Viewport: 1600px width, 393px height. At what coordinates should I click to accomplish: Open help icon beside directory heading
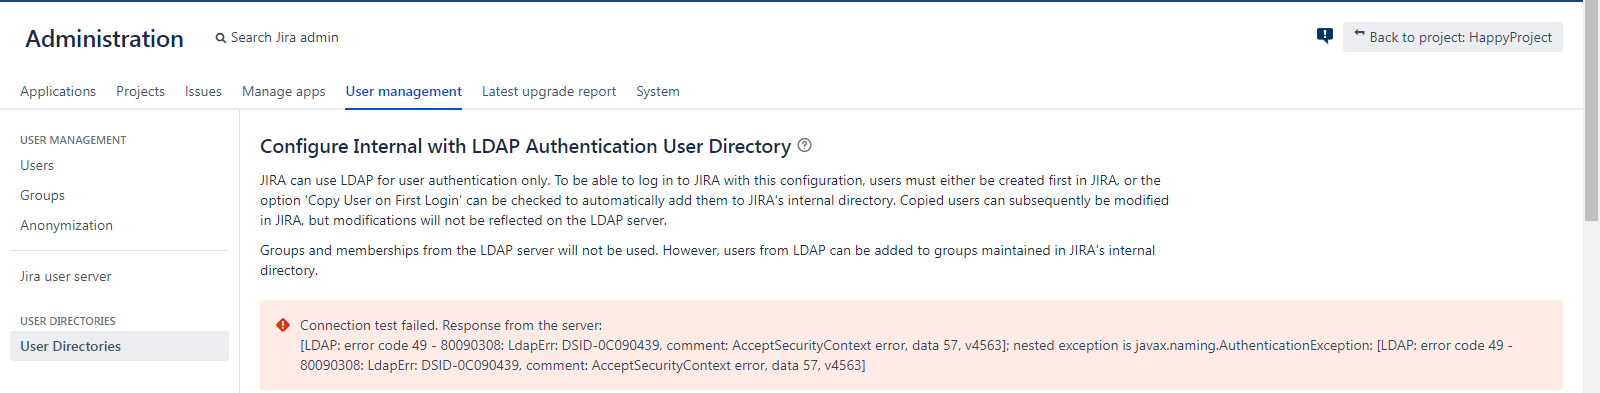coord(805,145)
